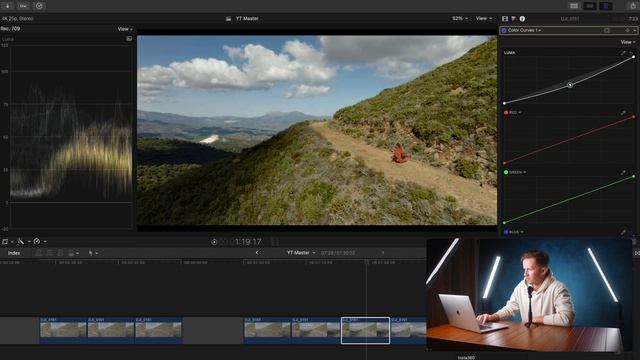Open the YT Master timeline dropdown
640x360 pixels.
[301, 253]
